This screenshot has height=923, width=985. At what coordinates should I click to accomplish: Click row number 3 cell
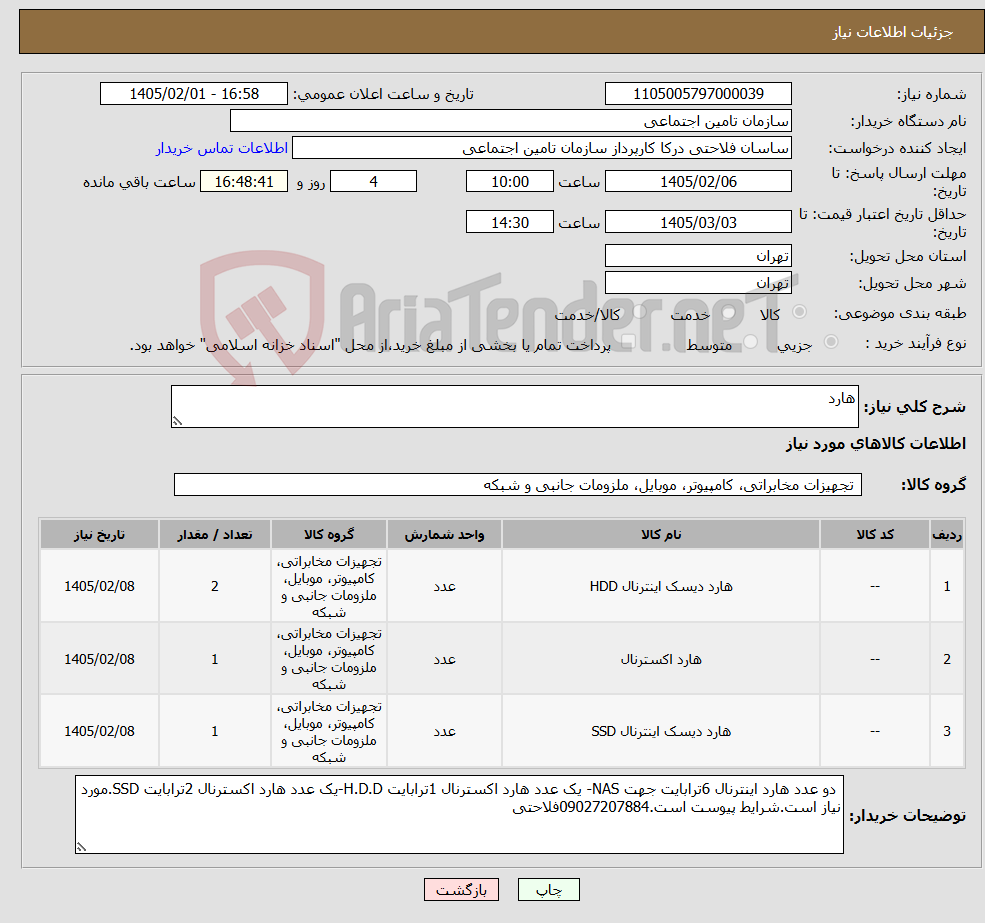pyautogui.click(x=947, y=731)
